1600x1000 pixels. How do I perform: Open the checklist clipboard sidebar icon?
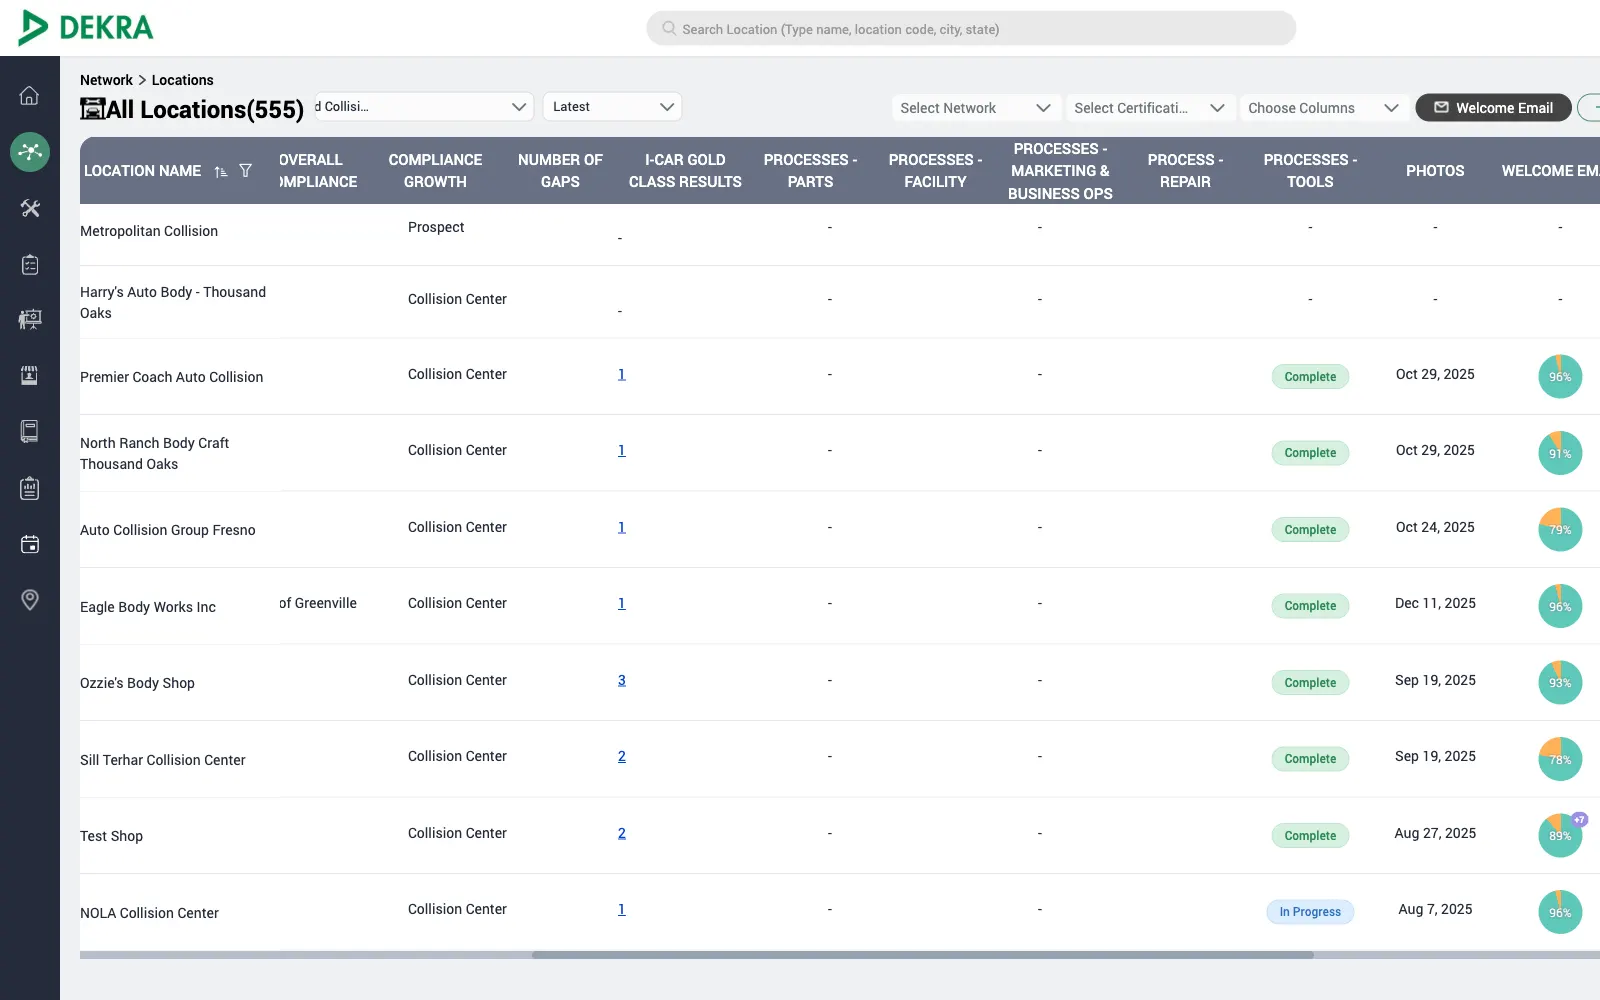tap(30, 264)
